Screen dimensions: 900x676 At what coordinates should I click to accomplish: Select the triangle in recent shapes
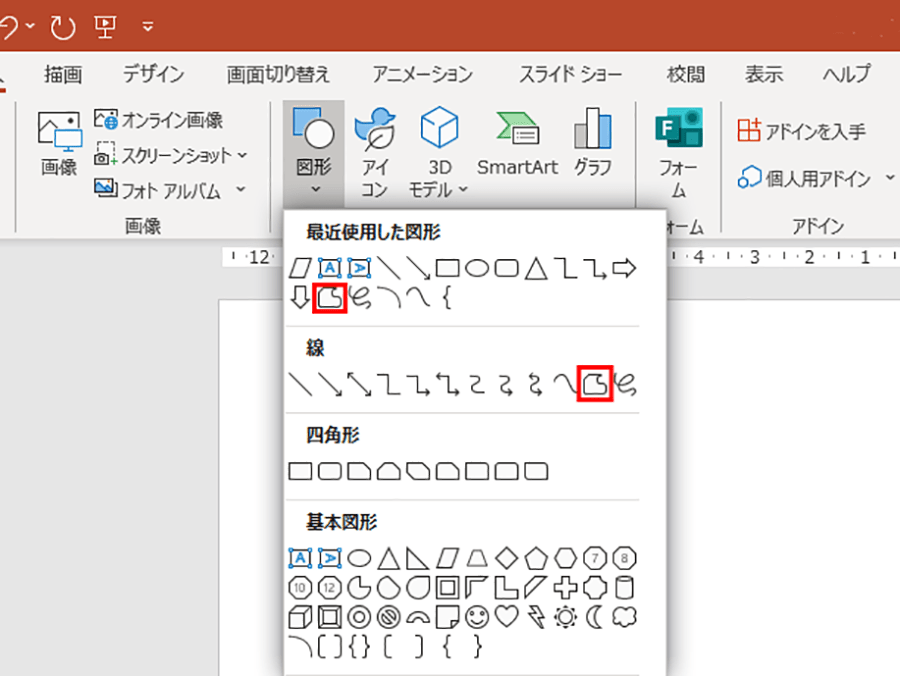tap(536, 268)
